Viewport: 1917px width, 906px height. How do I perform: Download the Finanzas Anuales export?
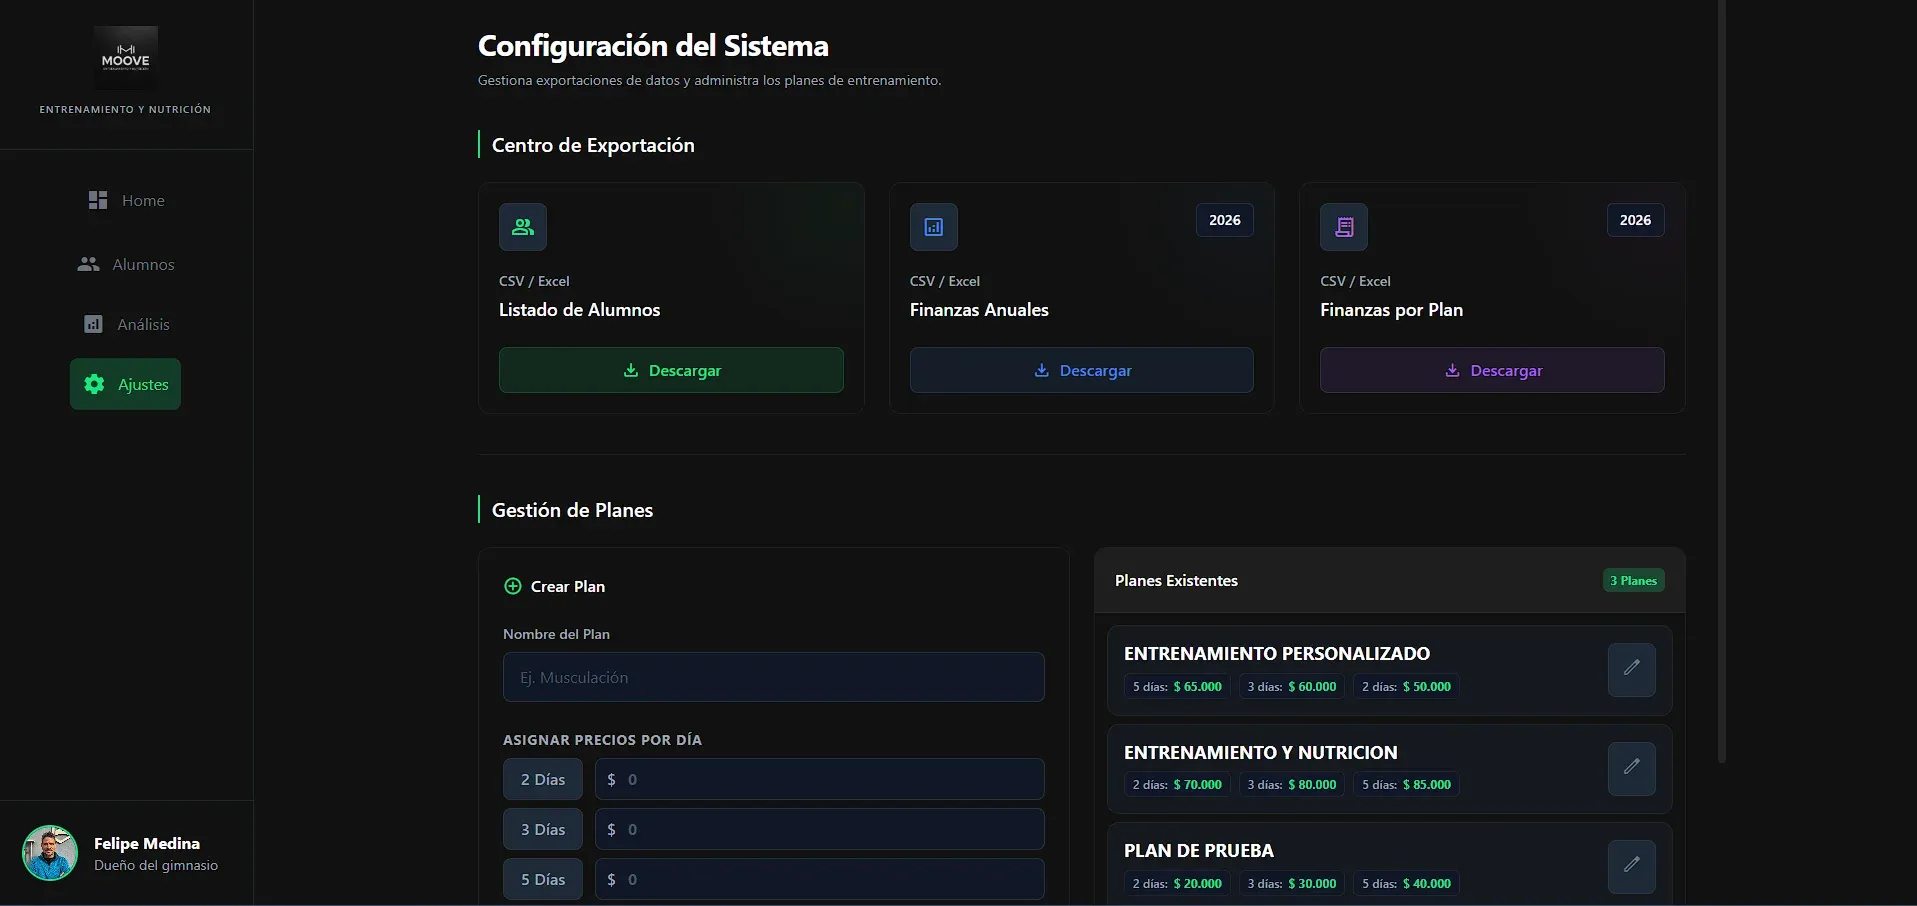(1082, 370)
